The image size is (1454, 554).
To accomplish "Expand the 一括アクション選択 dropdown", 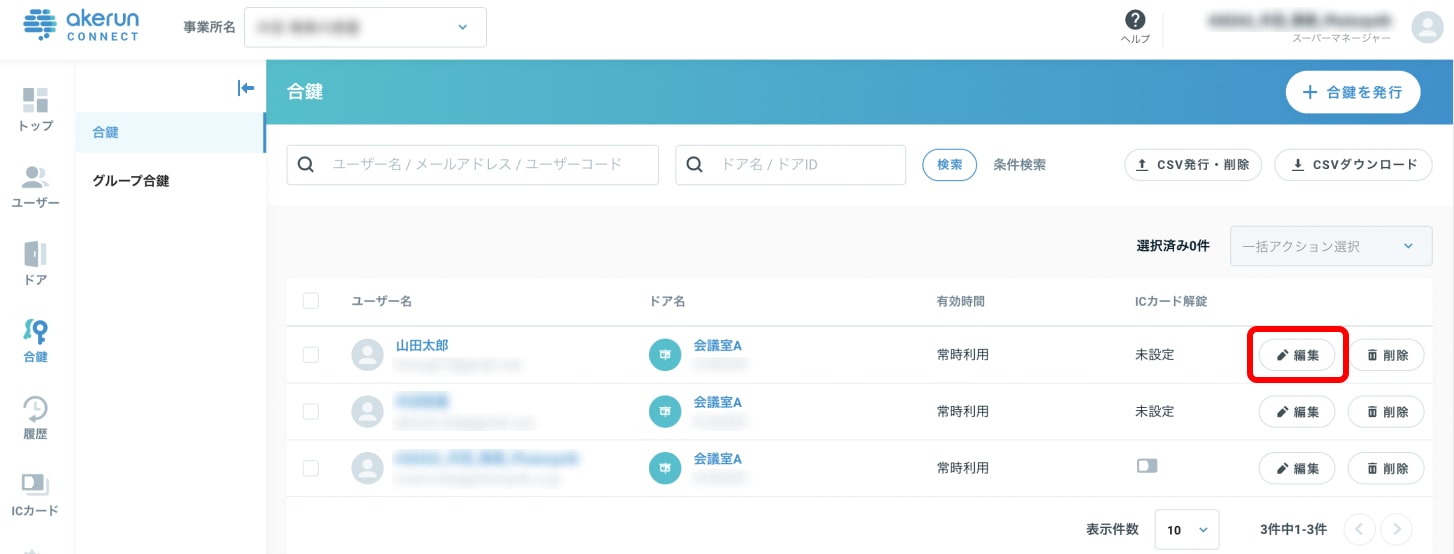I will (x=1331, y=246).
